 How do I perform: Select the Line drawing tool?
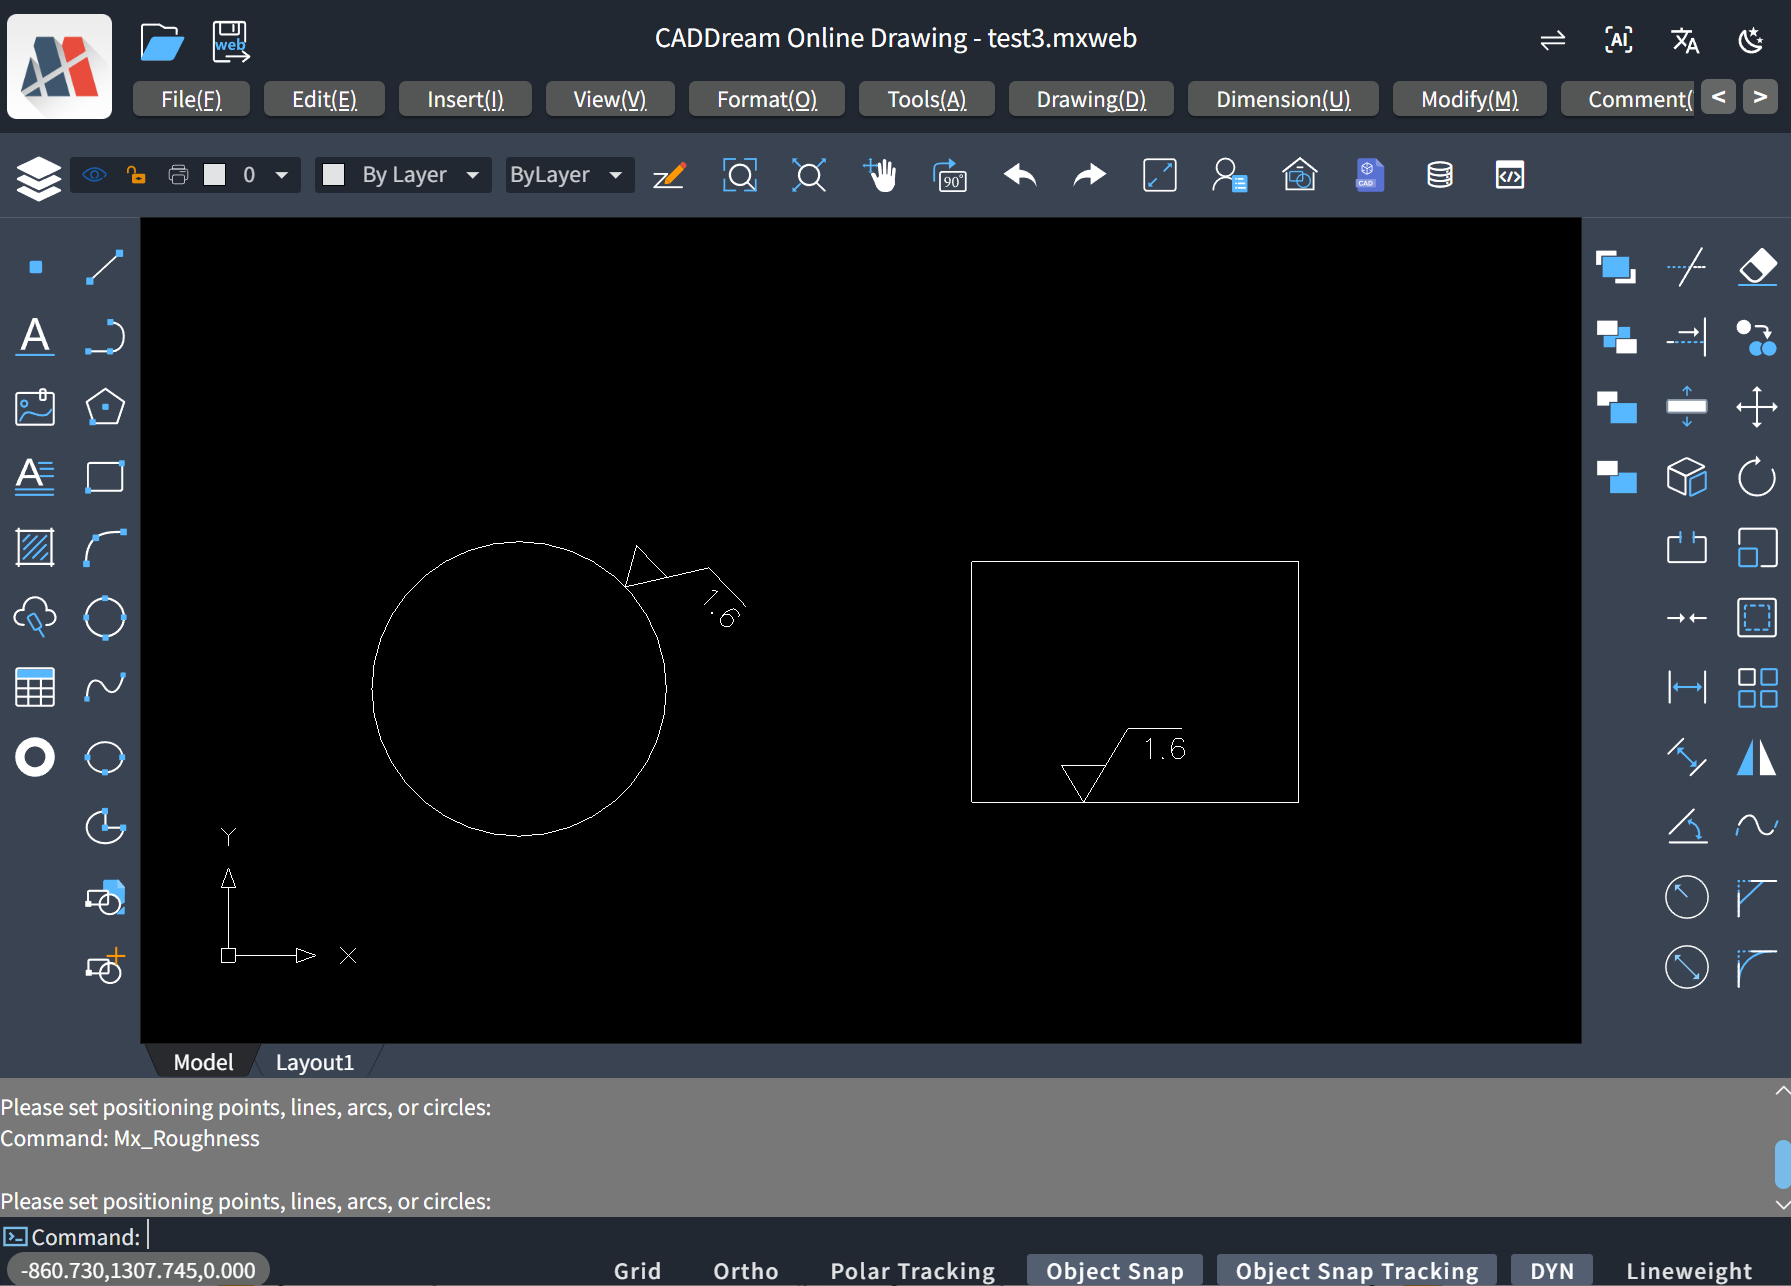point(104,267)
